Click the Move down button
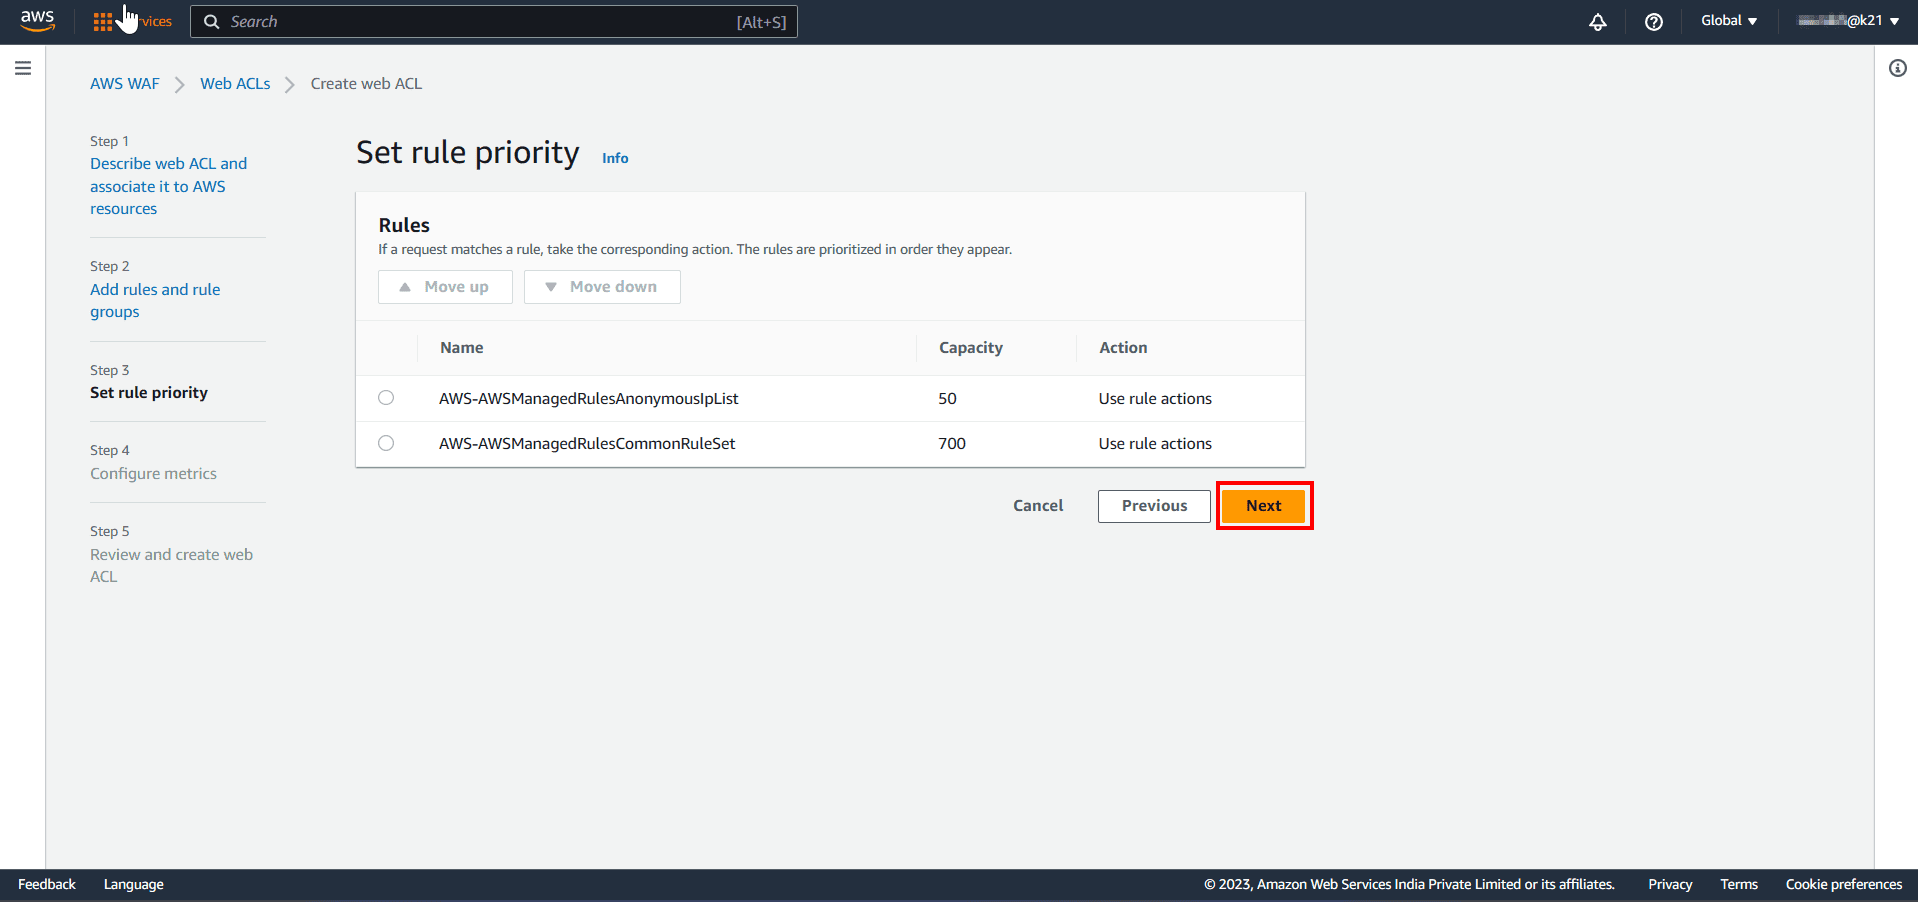The height and width of the screenshot is (902, 1918). tap(602, 287)
